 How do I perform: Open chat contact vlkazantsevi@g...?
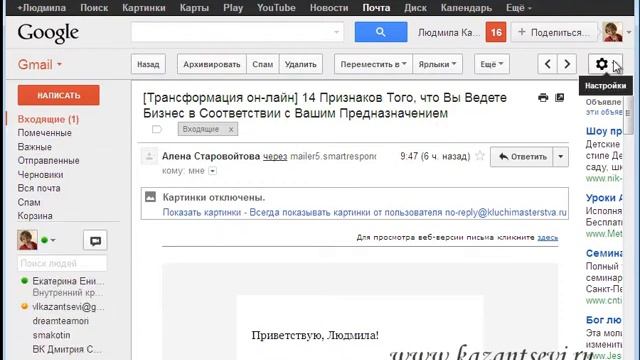coord(68,307)
